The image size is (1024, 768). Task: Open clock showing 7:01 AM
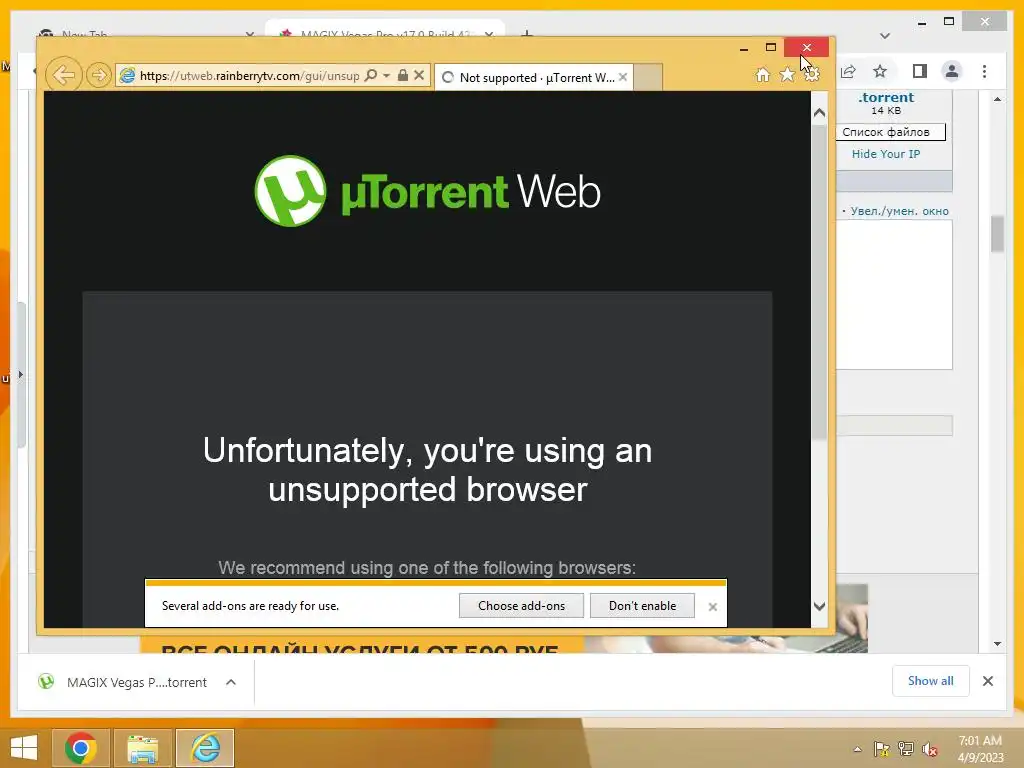(980, 748)
